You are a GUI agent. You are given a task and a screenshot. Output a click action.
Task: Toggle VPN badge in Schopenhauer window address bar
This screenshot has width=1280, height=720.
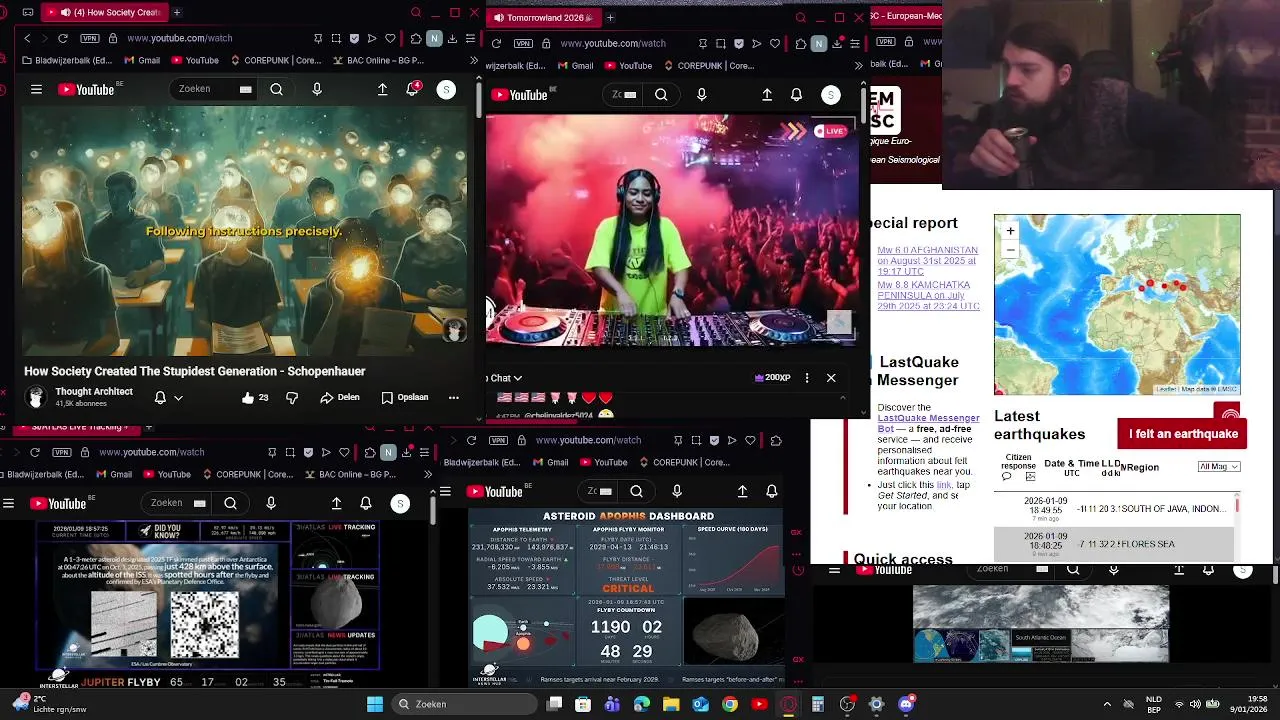click(x=88, y=38)
